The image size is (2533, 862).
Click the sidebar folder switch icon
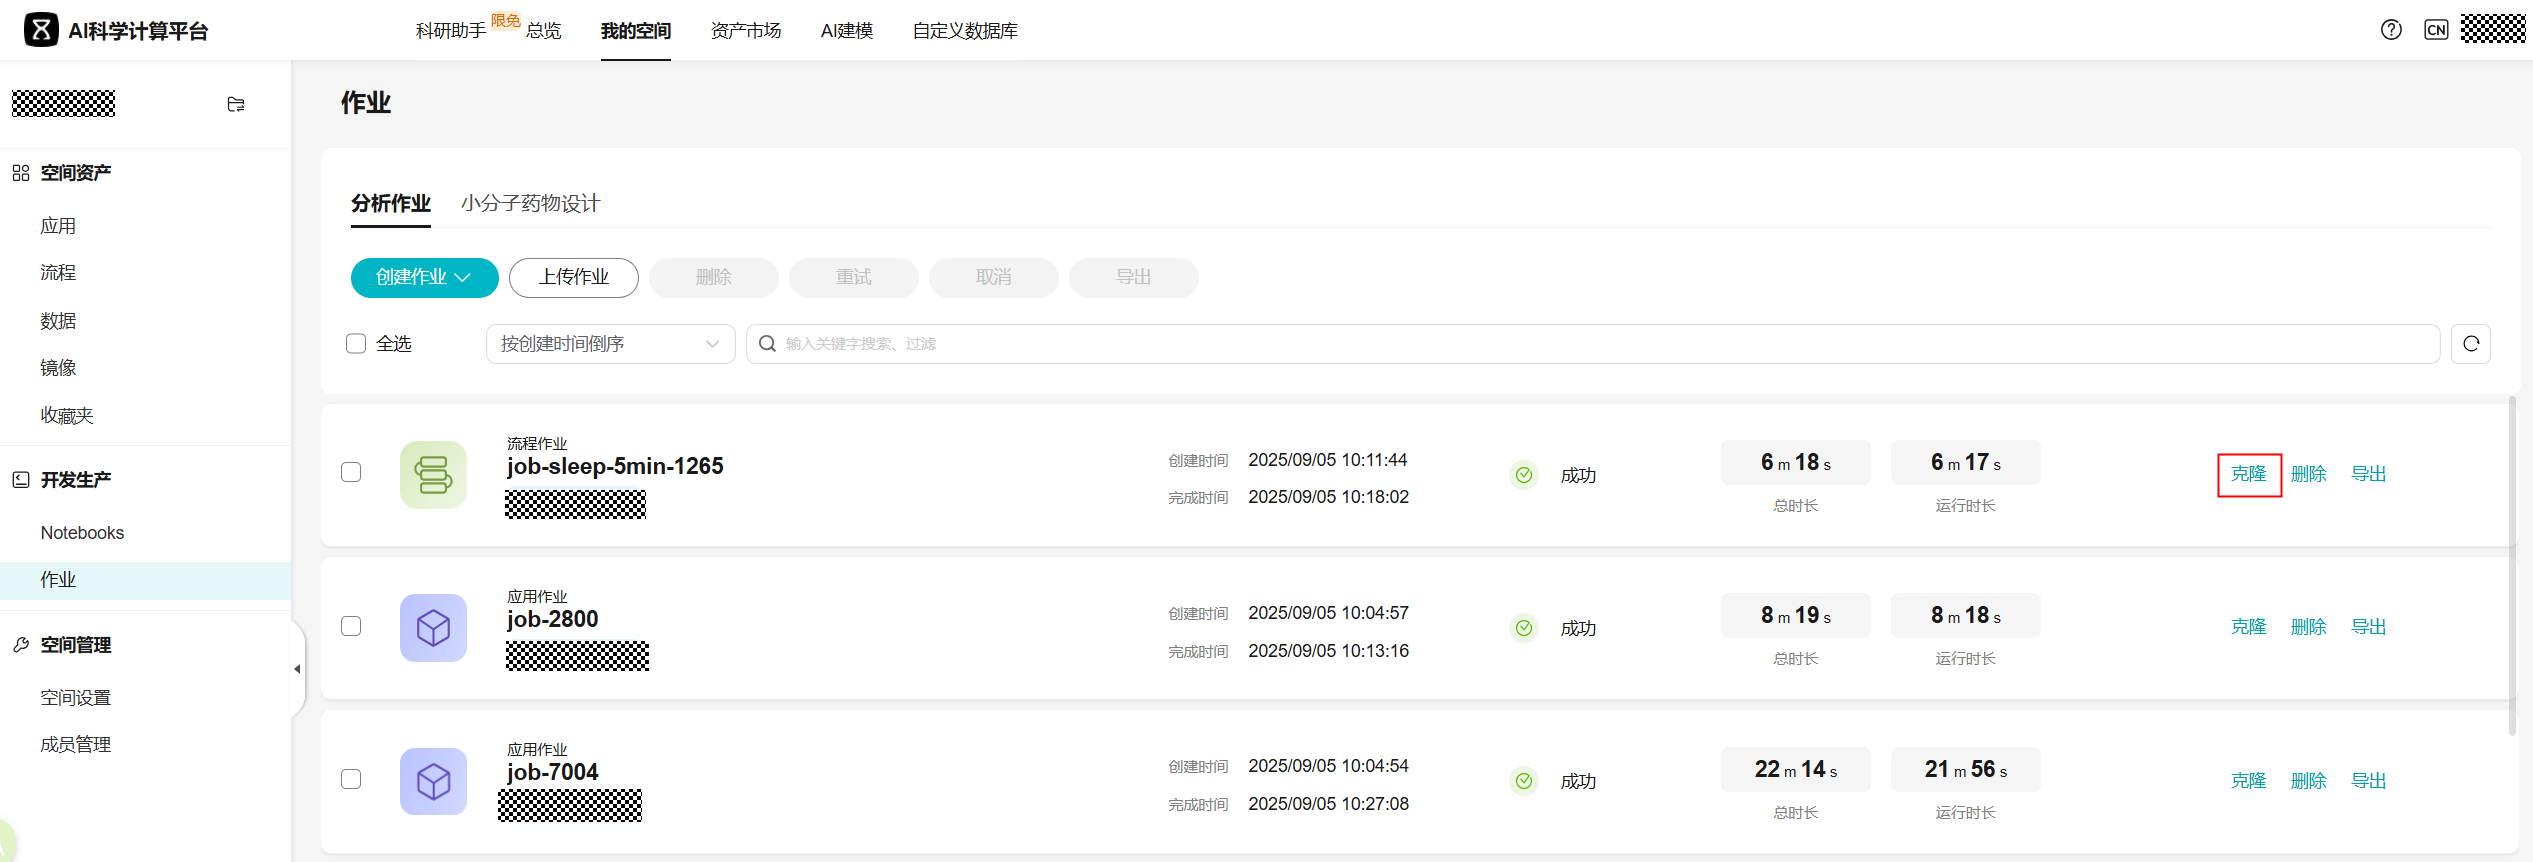236,104
